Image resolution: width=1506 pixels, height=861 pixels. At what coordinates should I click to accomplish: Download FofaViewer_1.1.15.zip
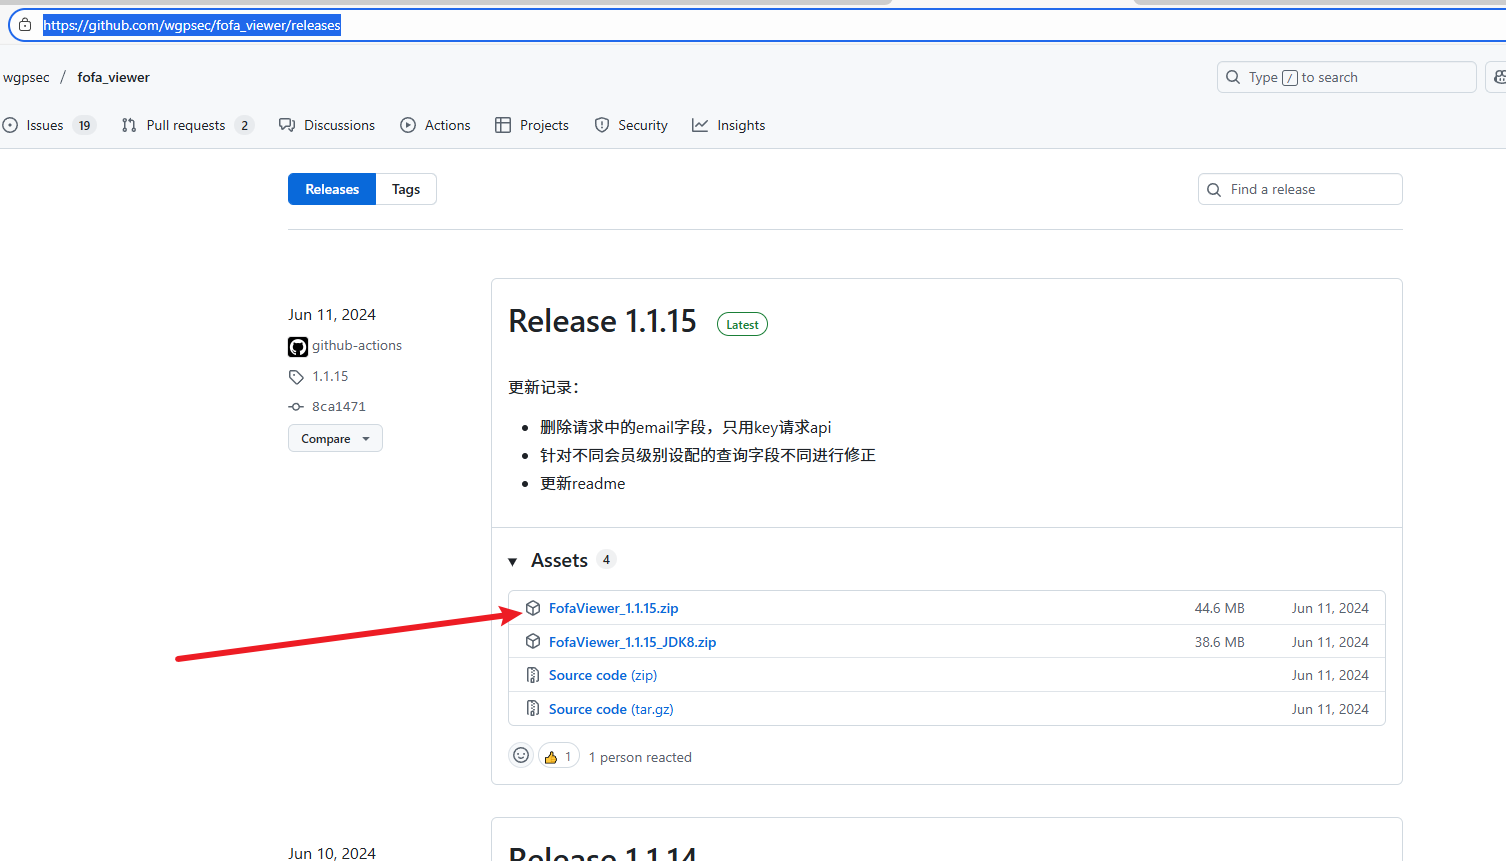(613, 608)
